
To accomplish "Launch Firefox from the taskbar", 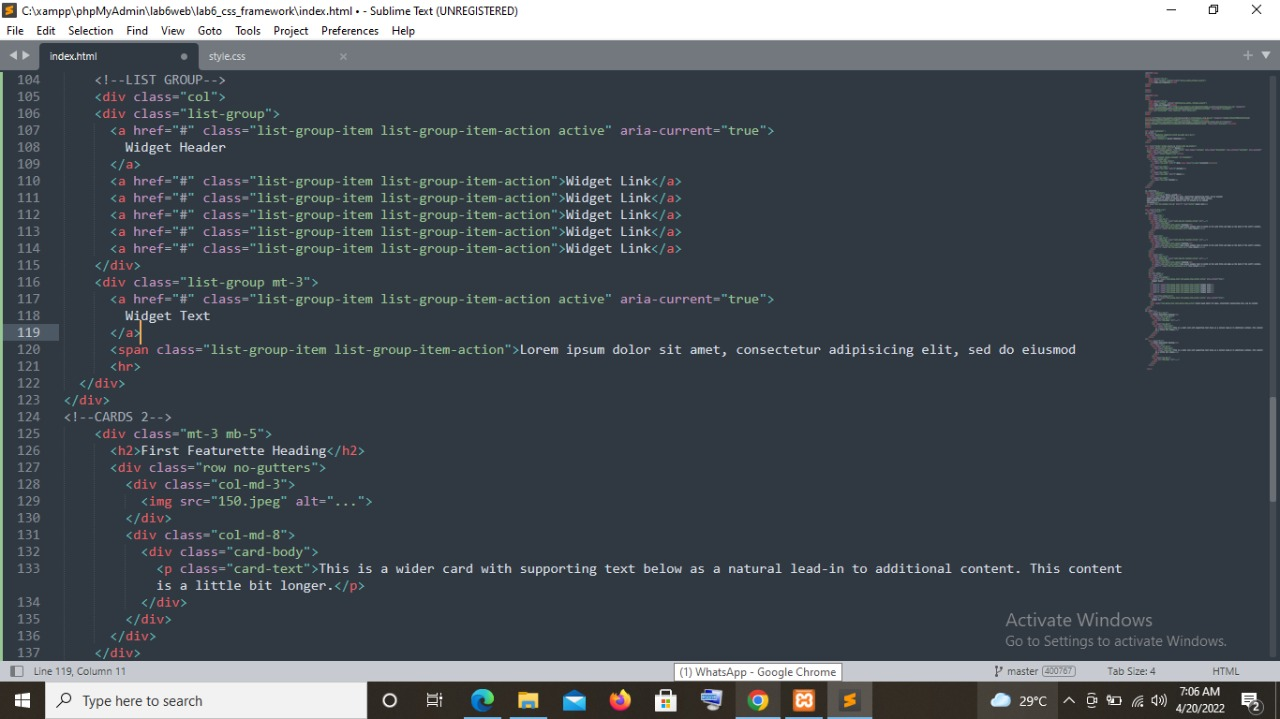I will (619, 700).
